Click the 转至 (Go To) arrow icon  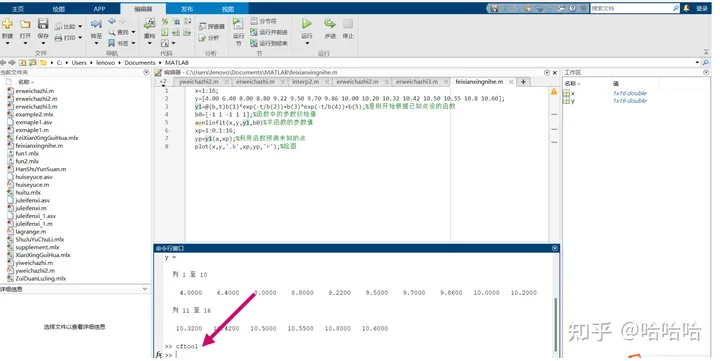coord(96,24)
